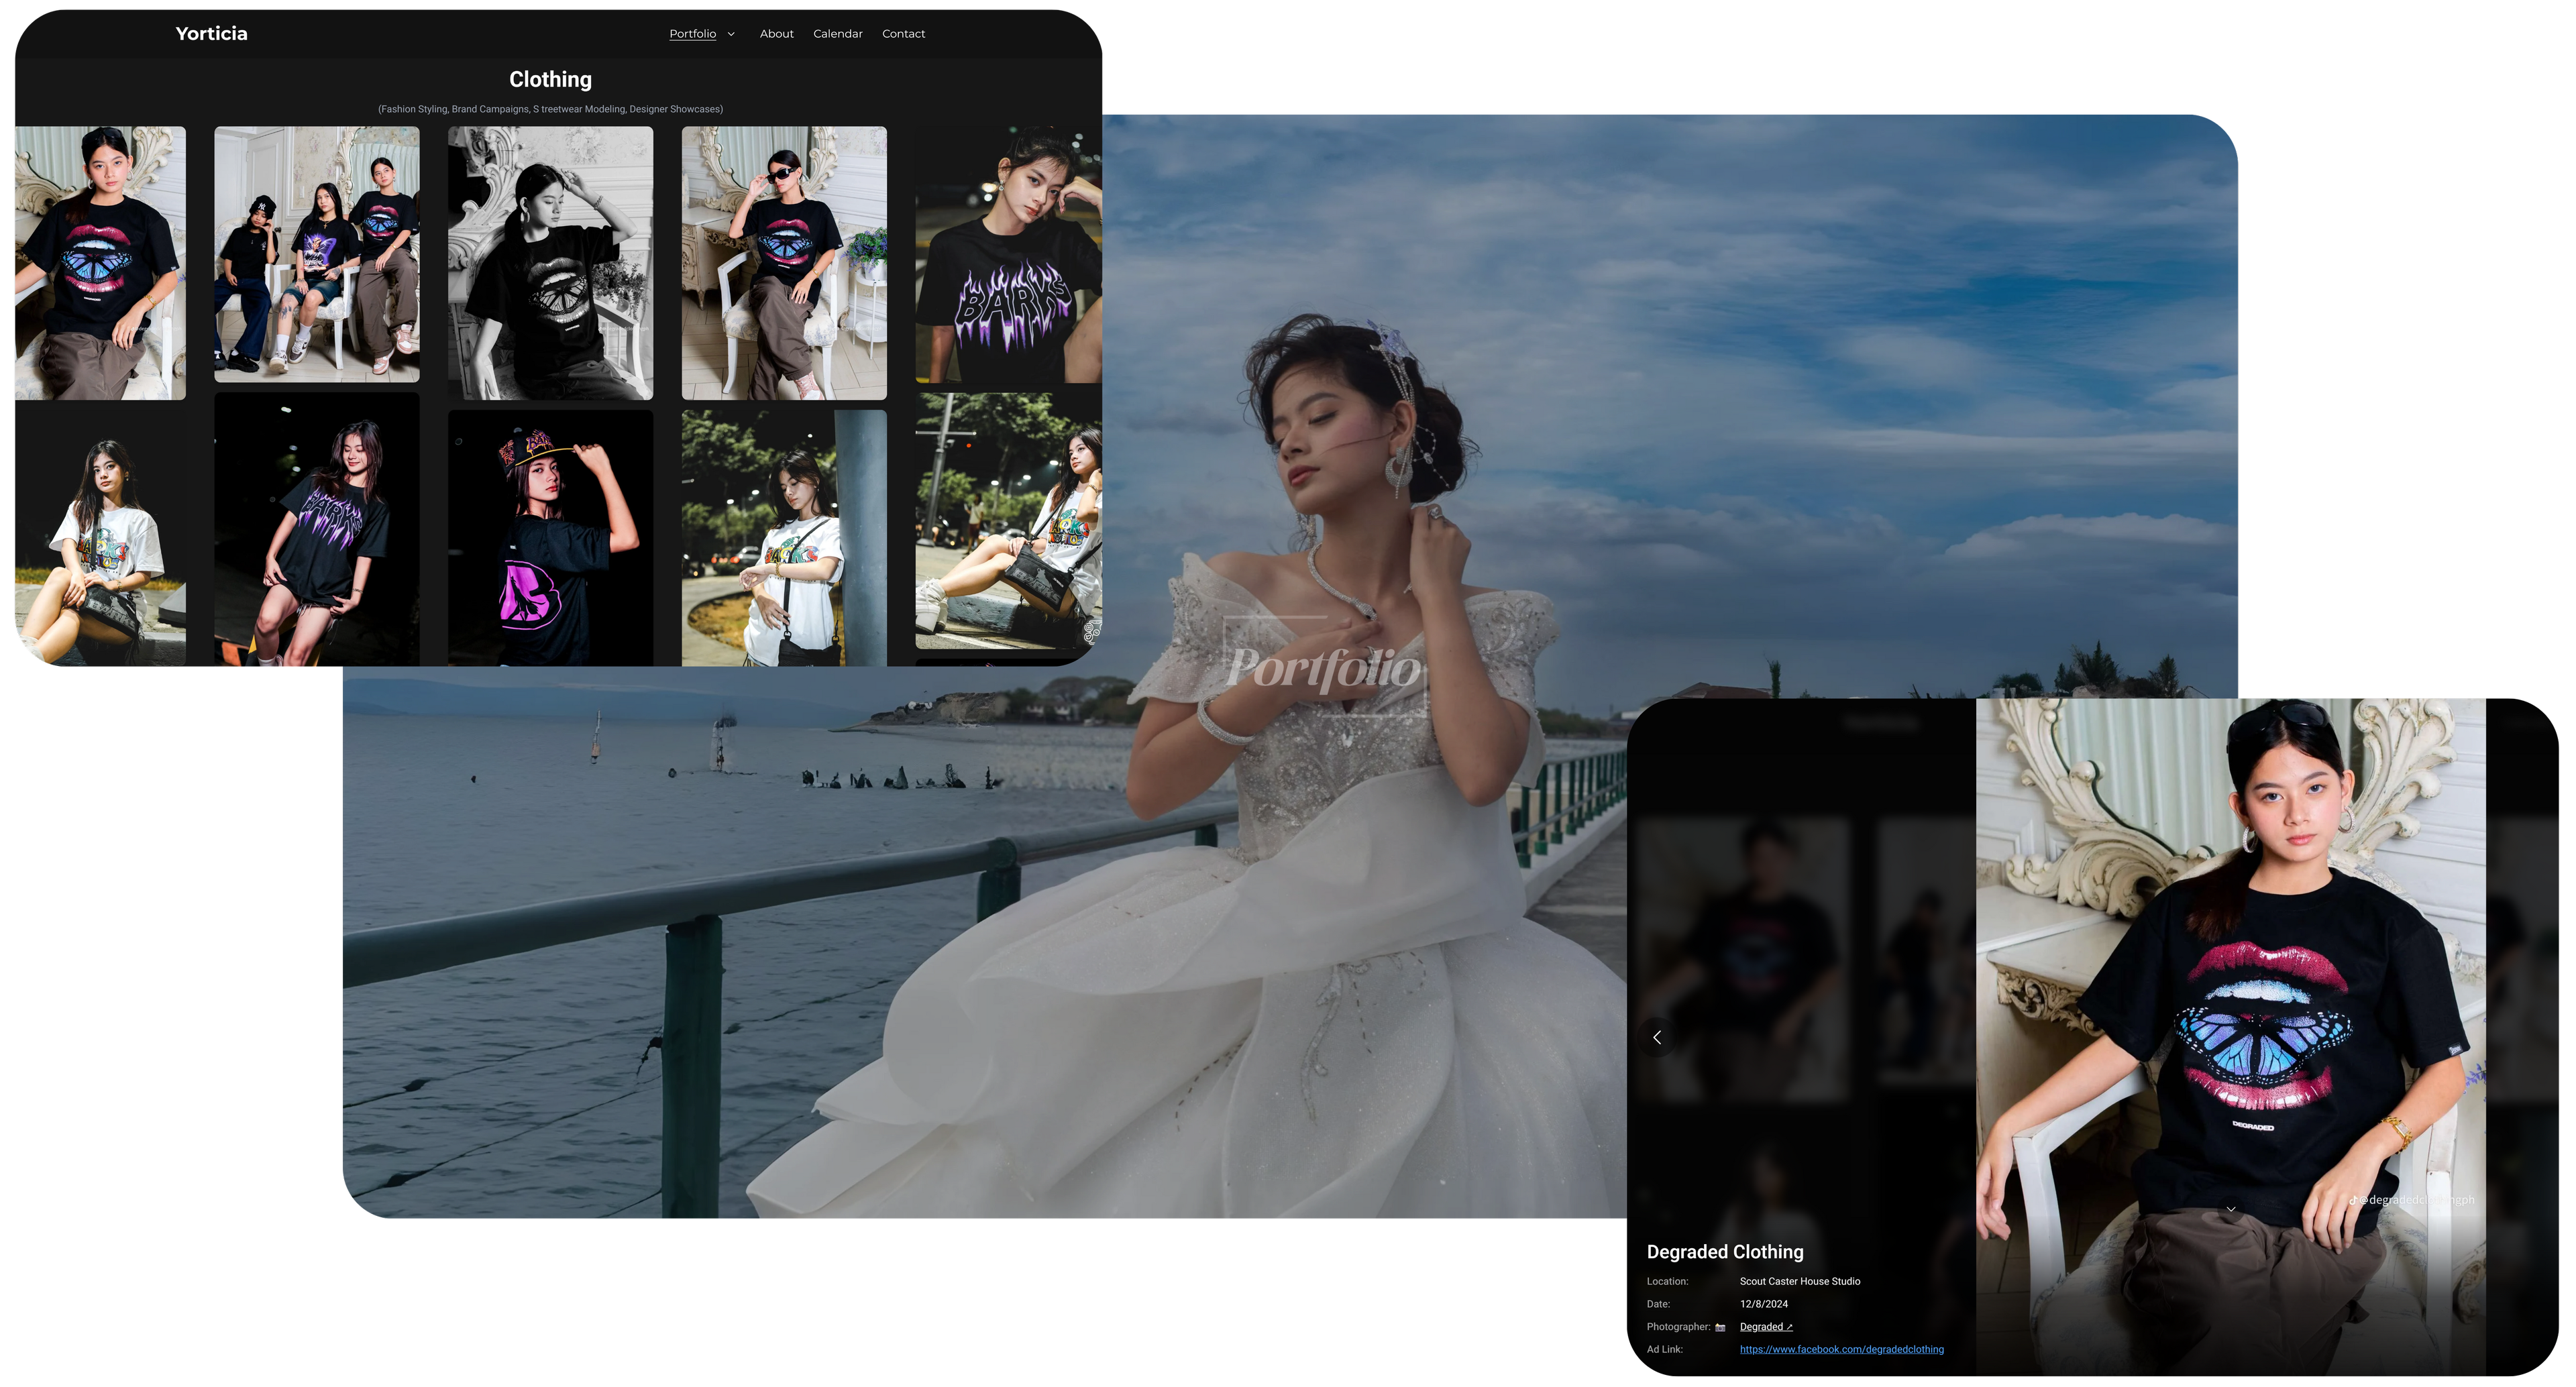Open the facebook.com/degradedclothing ad link
This screenshot has width=2576, height=1387.
[x=1841, y=1349]
